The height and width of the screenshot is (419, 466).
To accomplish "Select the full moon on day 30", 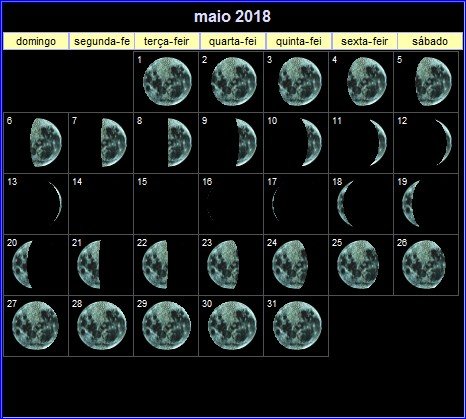I will tap(232, 325).
